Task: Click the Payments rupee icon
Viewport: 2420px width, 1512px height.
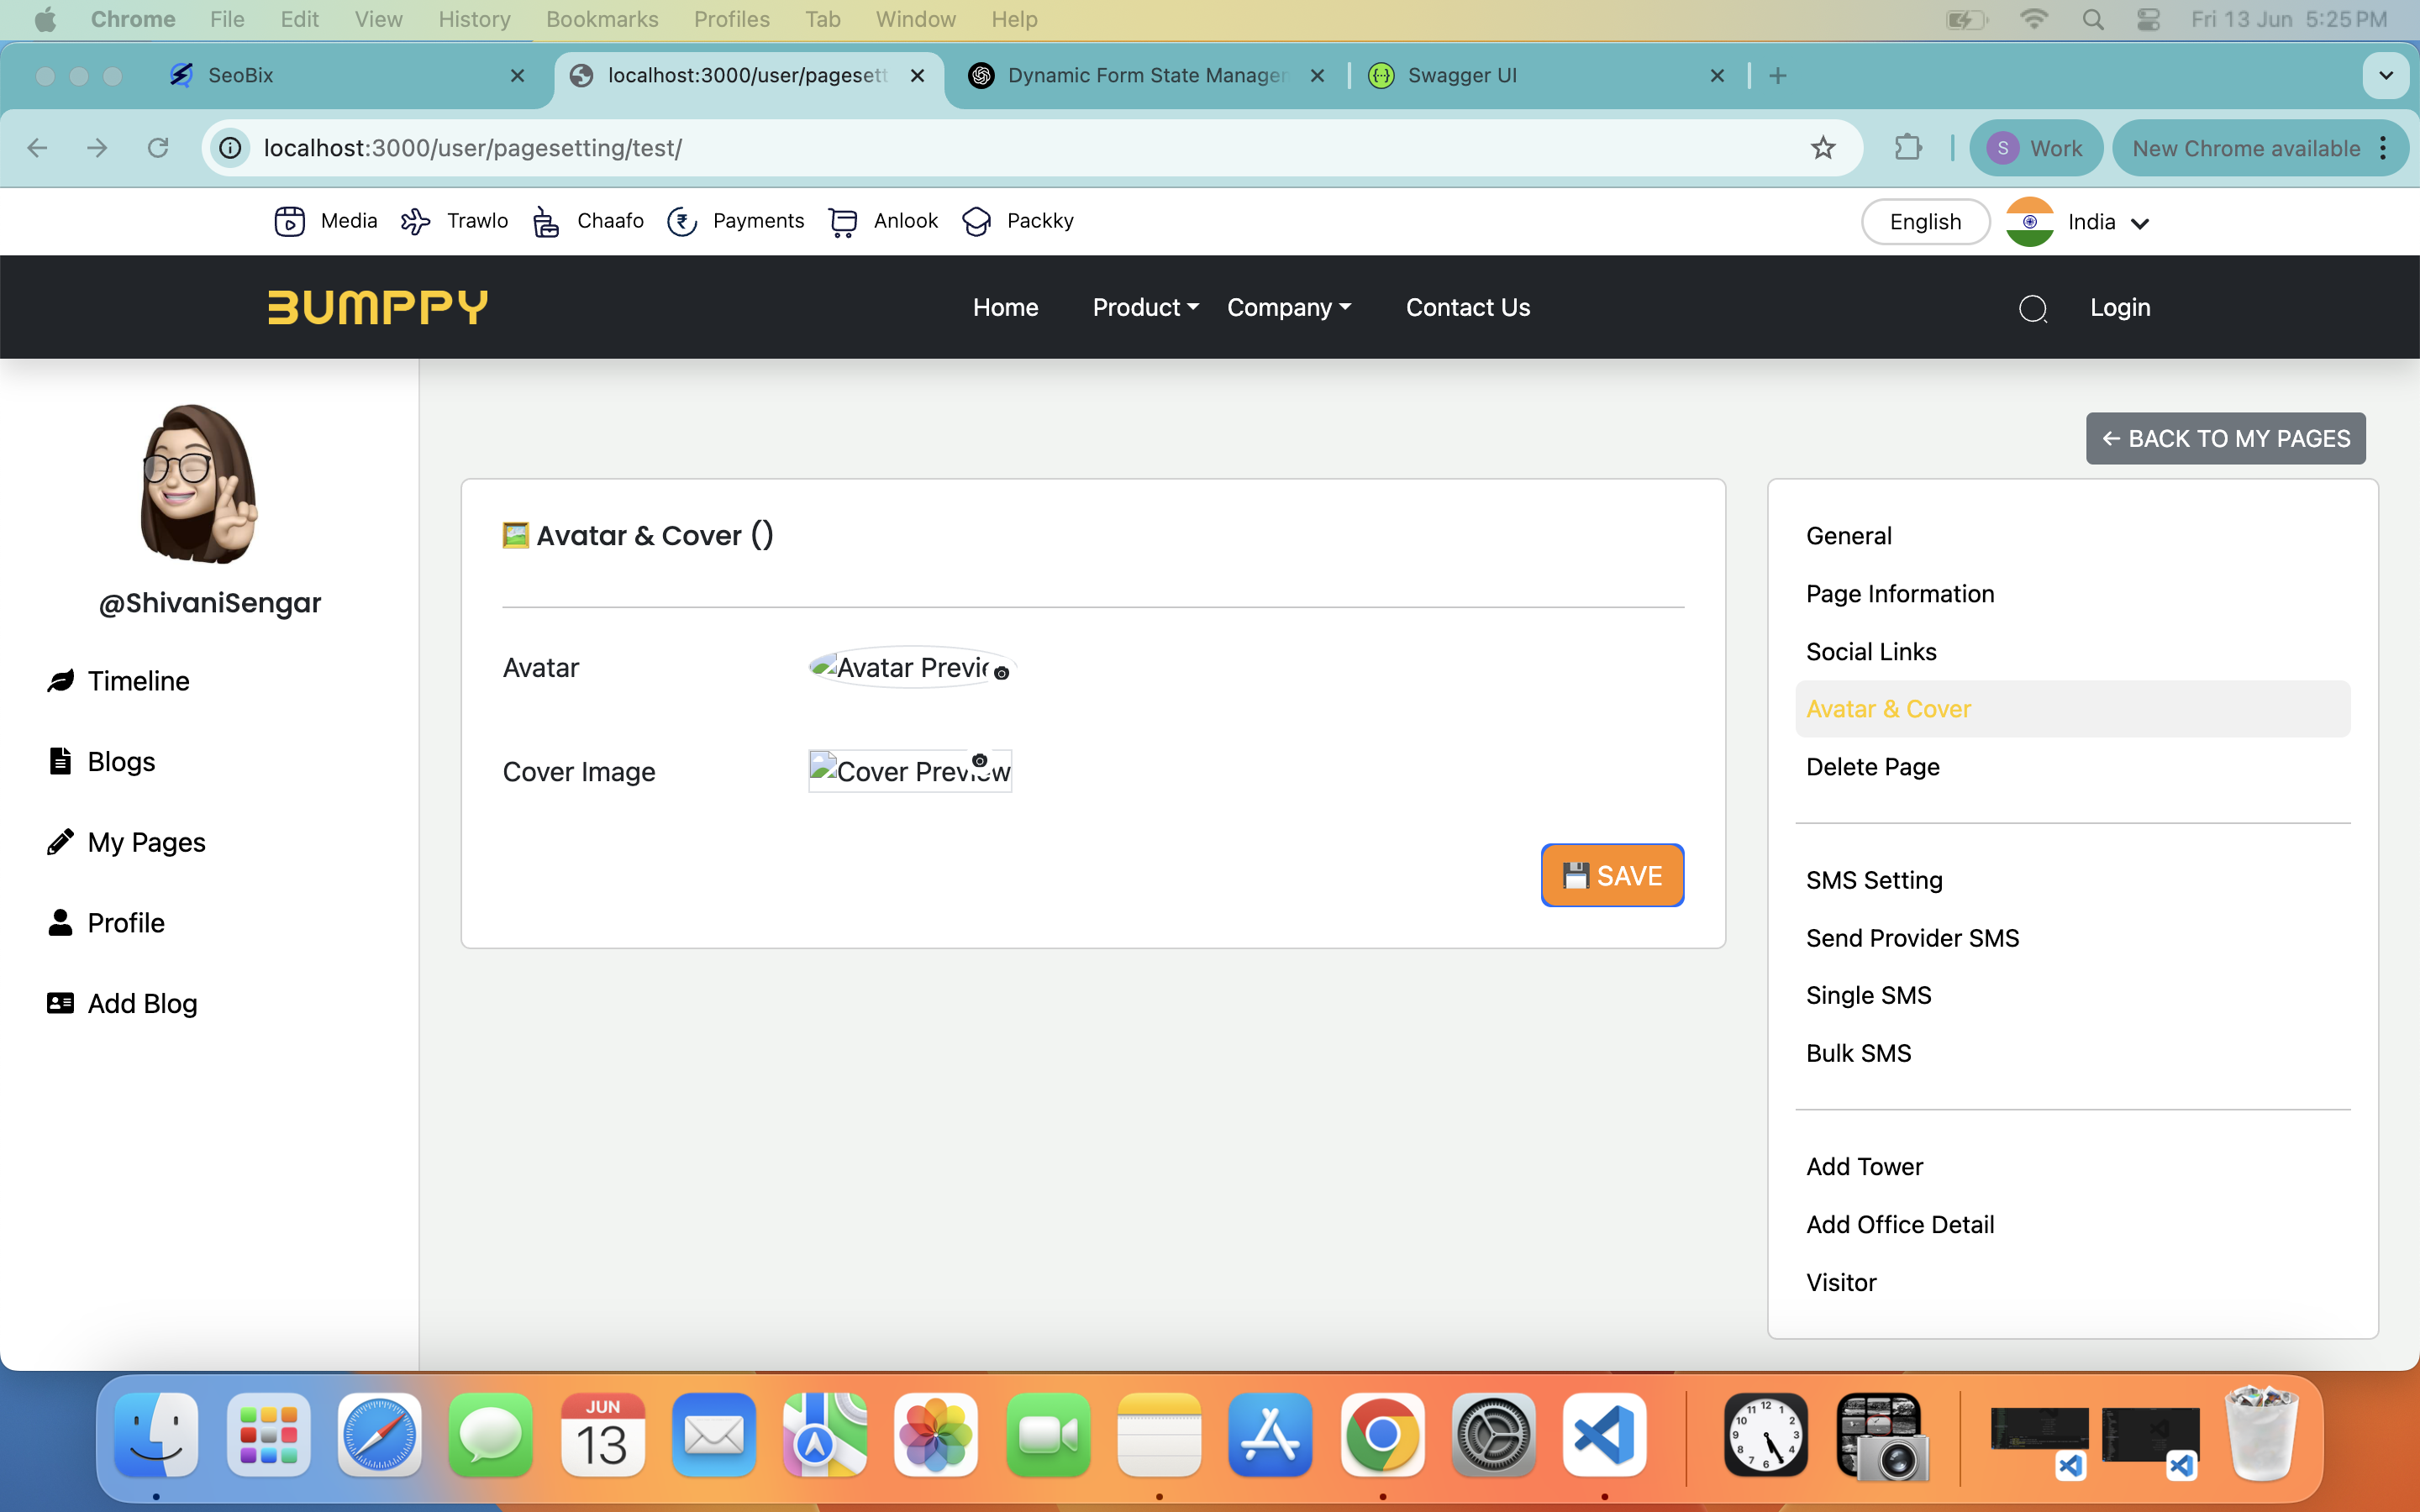Action: 682,221
